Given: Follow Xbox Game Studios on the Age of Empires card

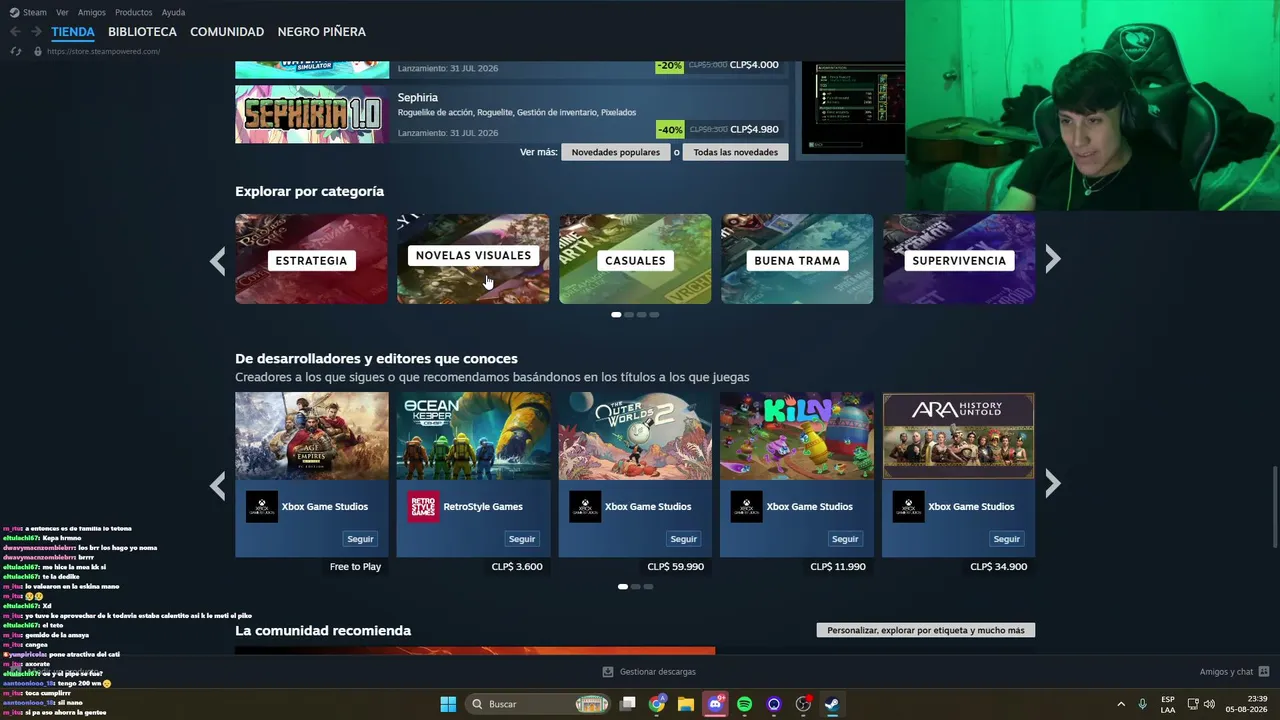Looking at the screenshot, I should point(360,539).
